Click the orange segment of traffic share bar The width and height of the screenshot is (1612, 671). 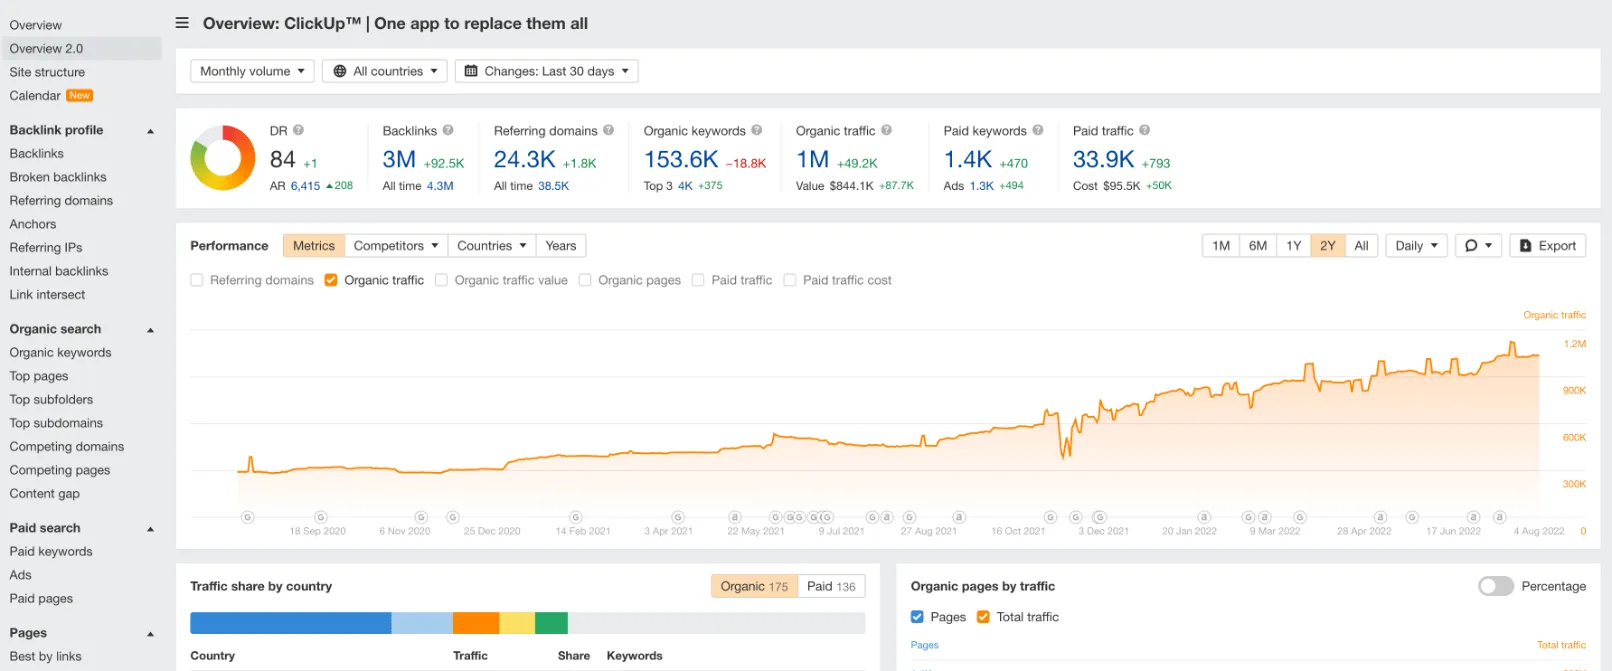(476, 623)
